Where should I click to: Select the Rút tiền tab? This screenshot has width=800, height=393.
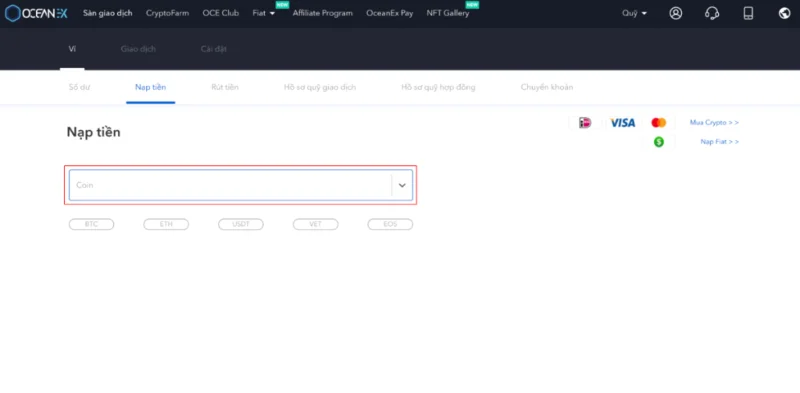225,87
